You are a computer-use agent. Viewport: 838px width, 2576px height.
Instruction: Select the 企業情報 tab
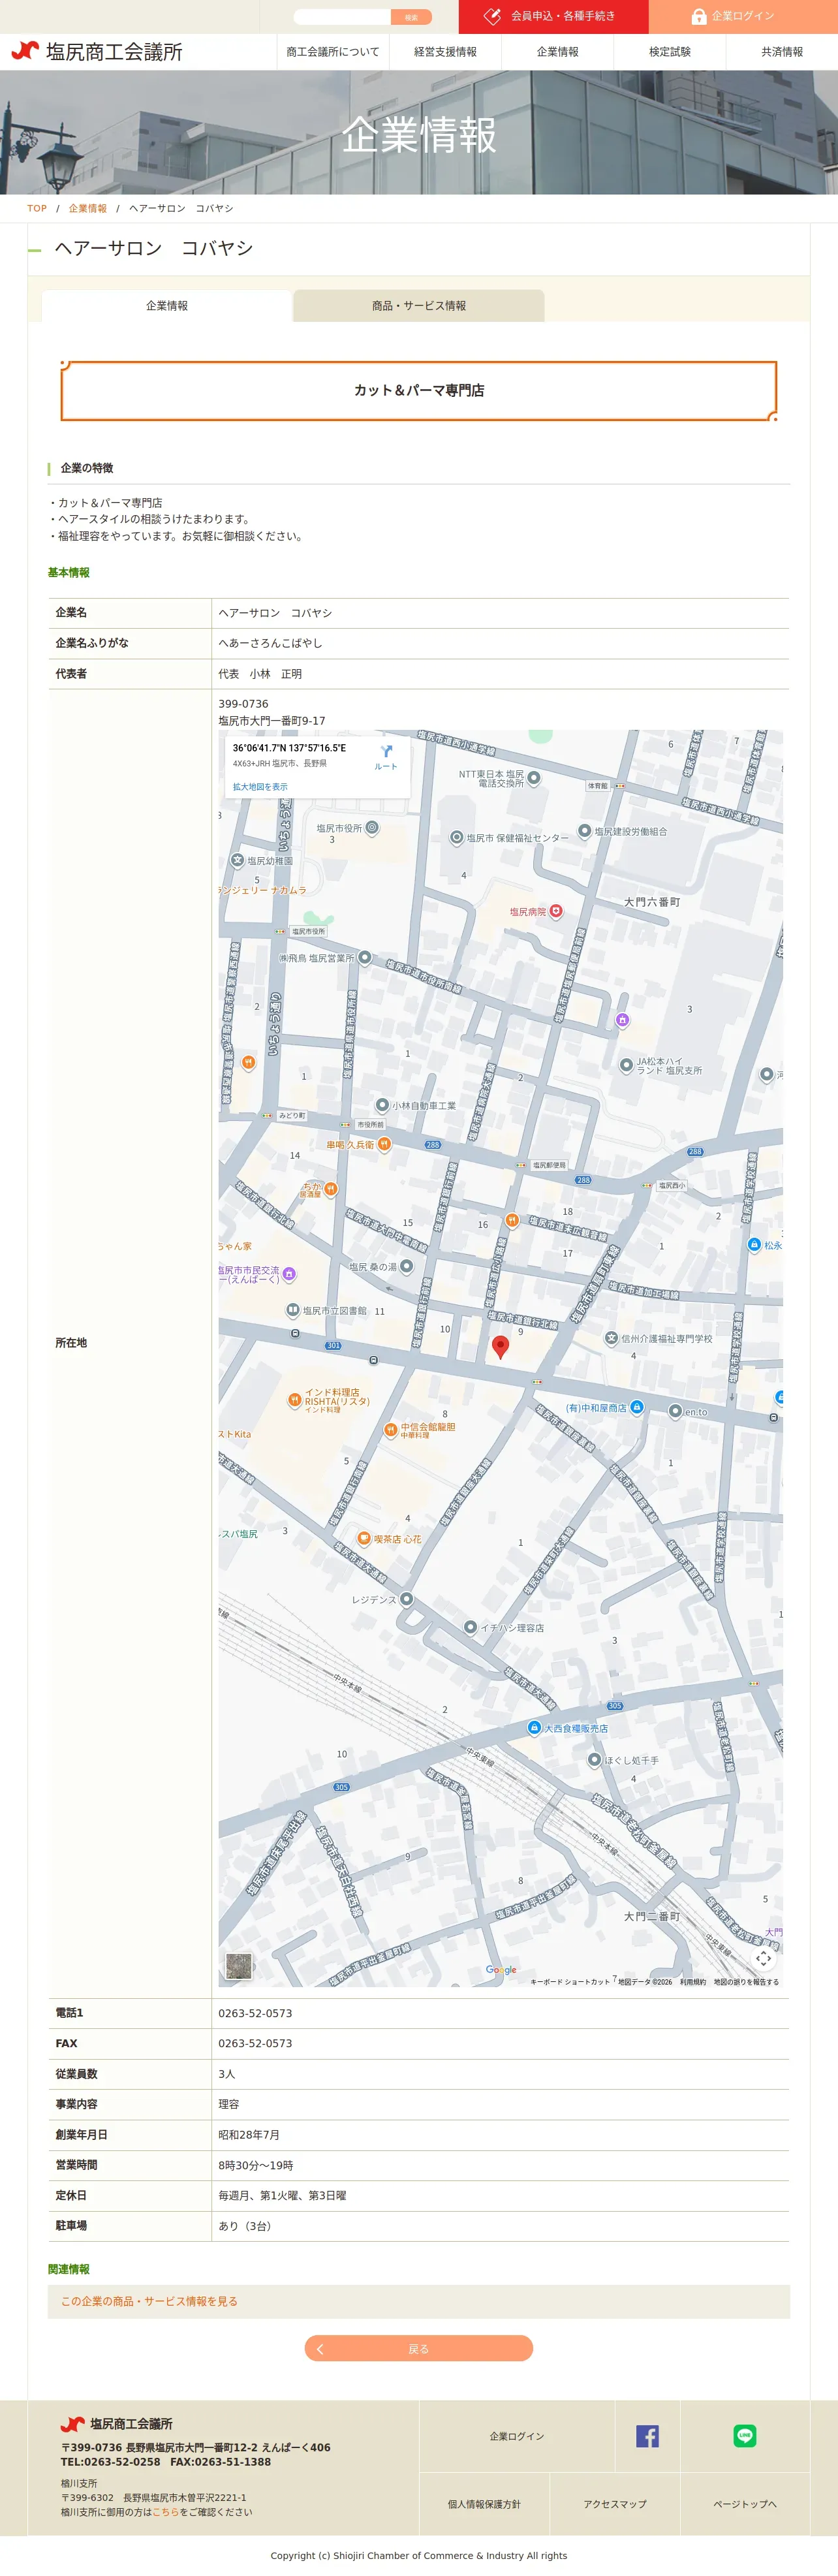[167, 306]
